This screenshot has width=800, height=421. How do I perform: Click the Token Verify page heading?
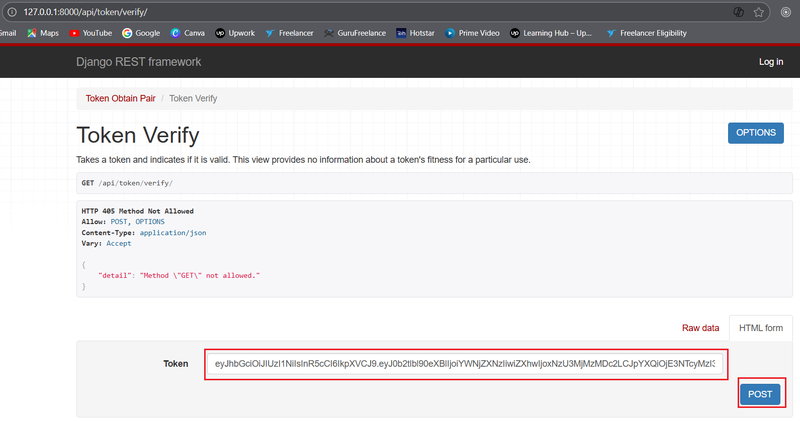pyautogui.click(x=138, y=135)
